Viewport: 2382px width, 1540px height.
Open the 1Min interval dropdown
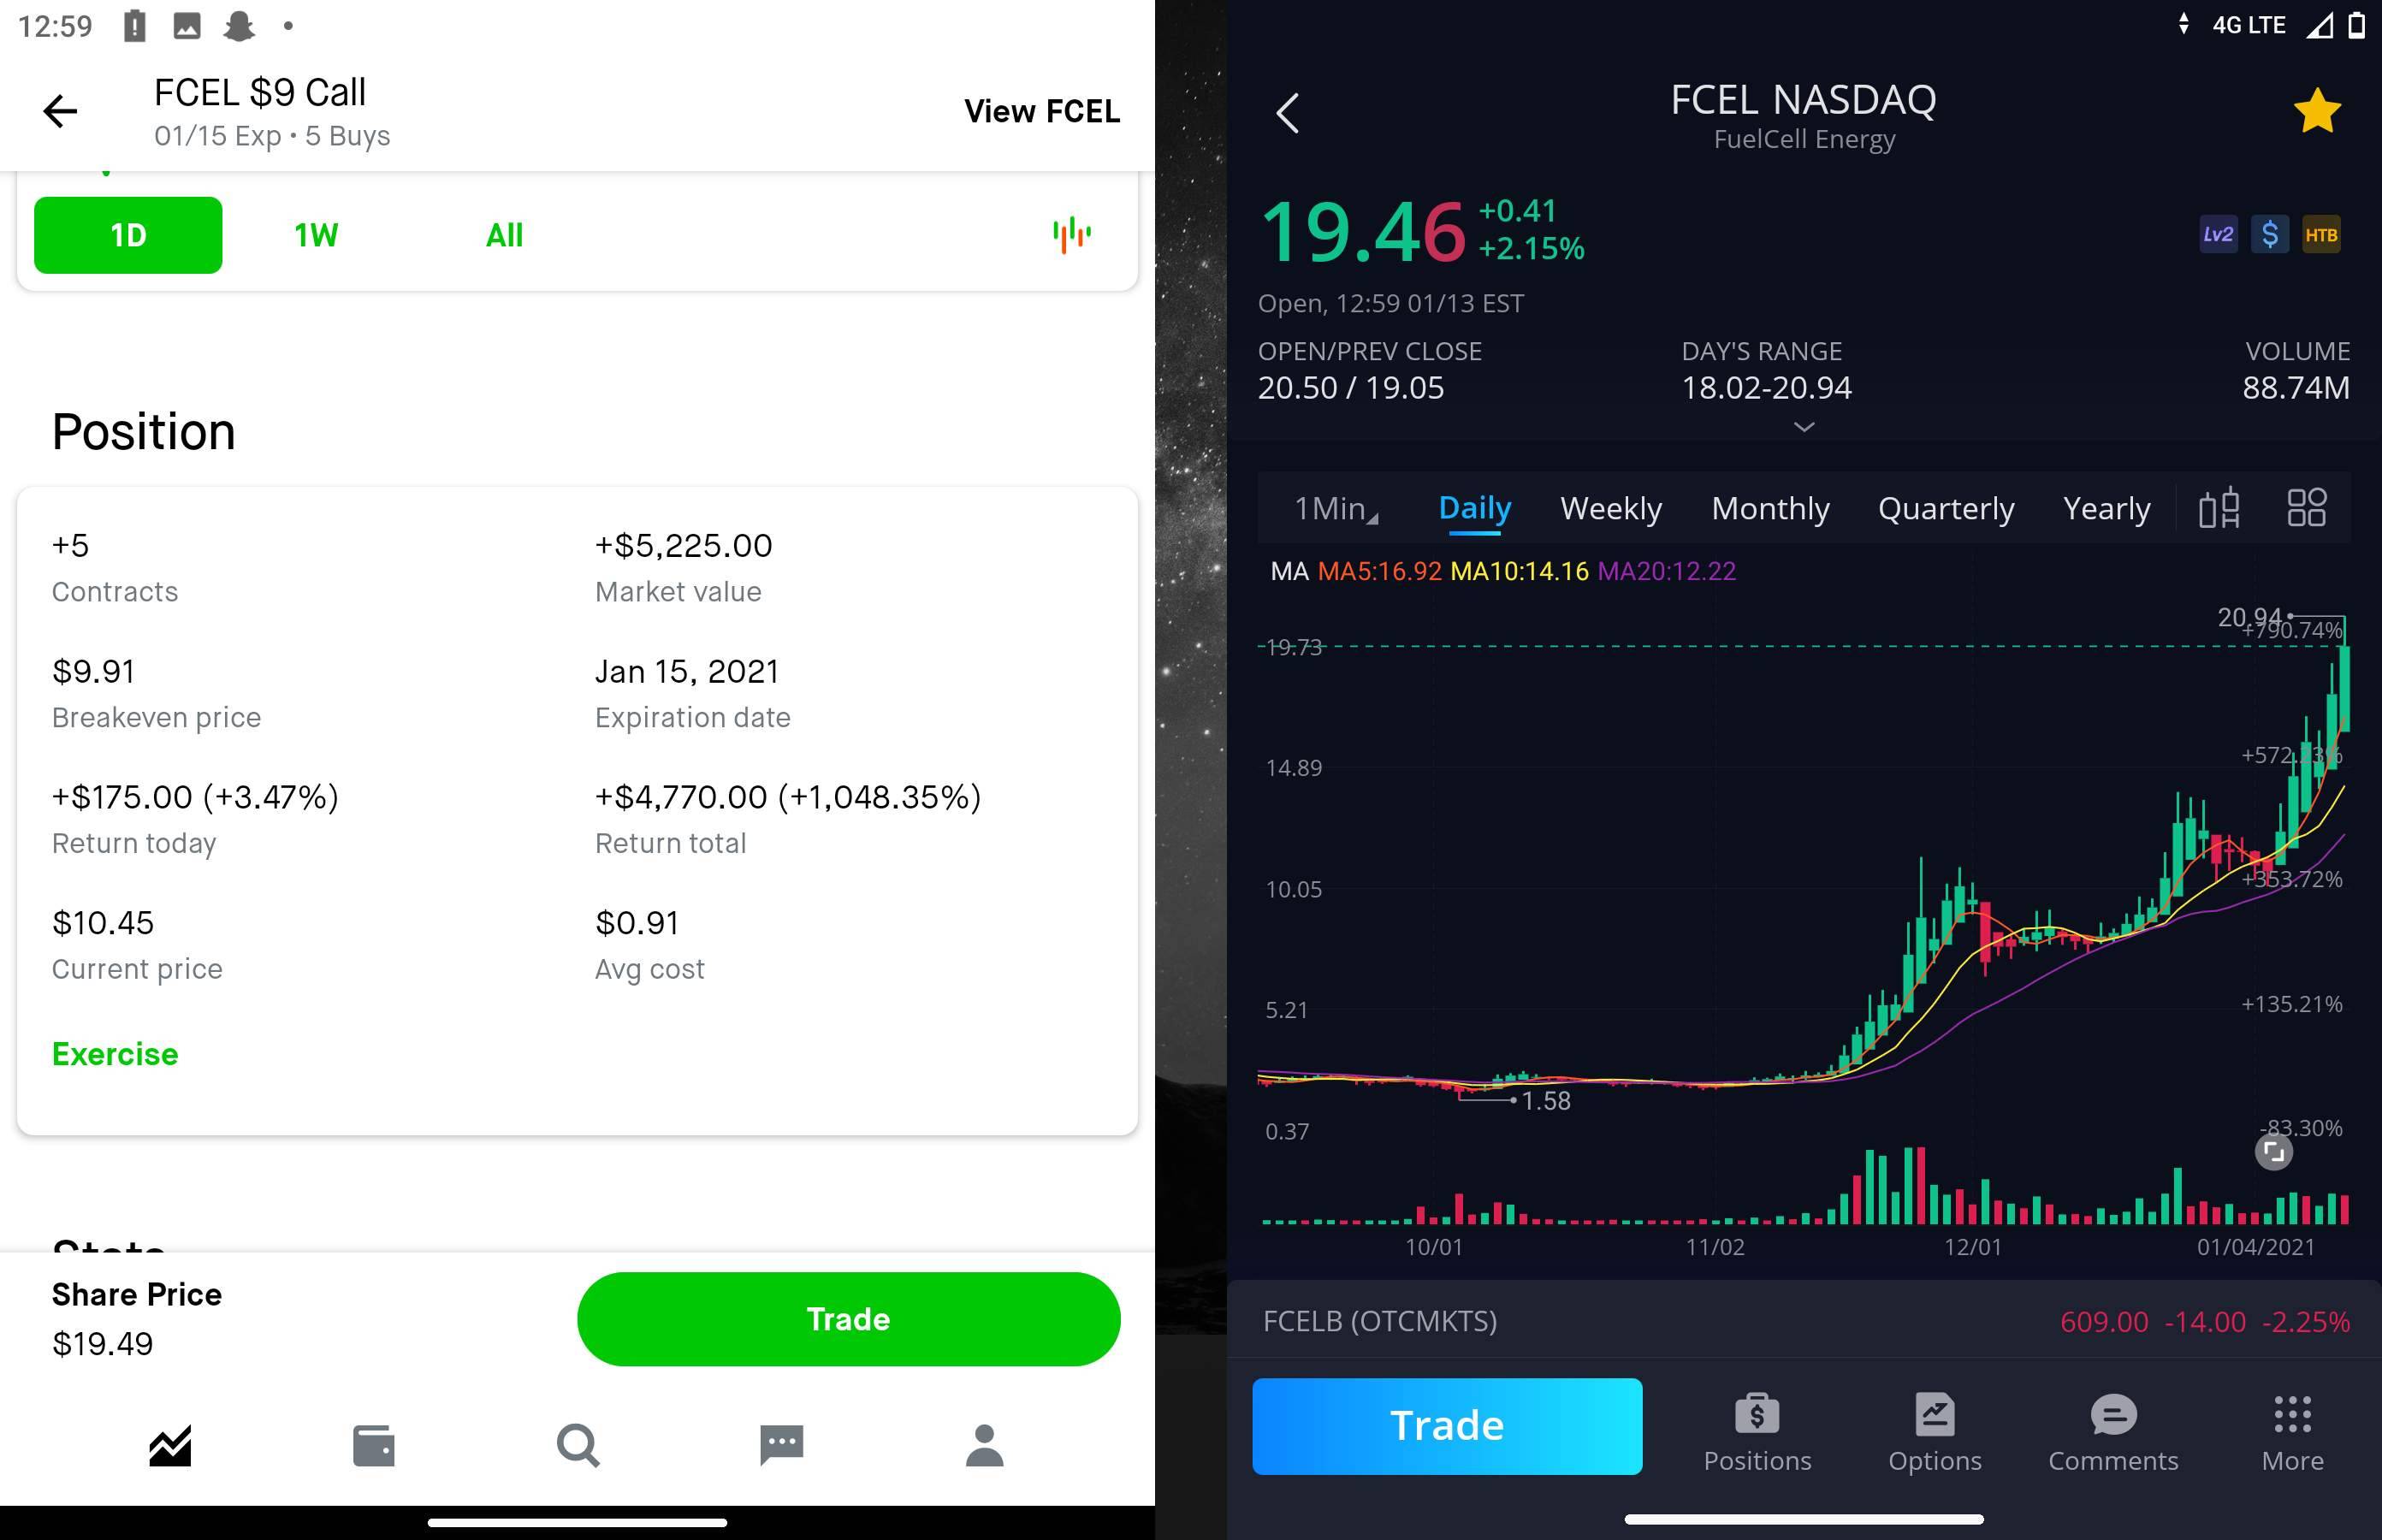tap(1336, 509)
